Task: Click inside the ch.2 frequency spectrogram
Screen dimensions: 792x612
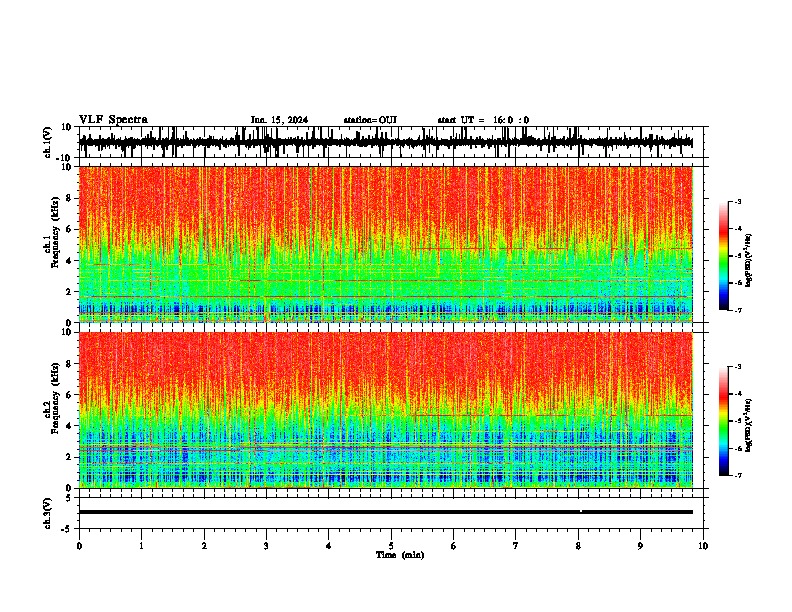Action: tap(386, 410)
